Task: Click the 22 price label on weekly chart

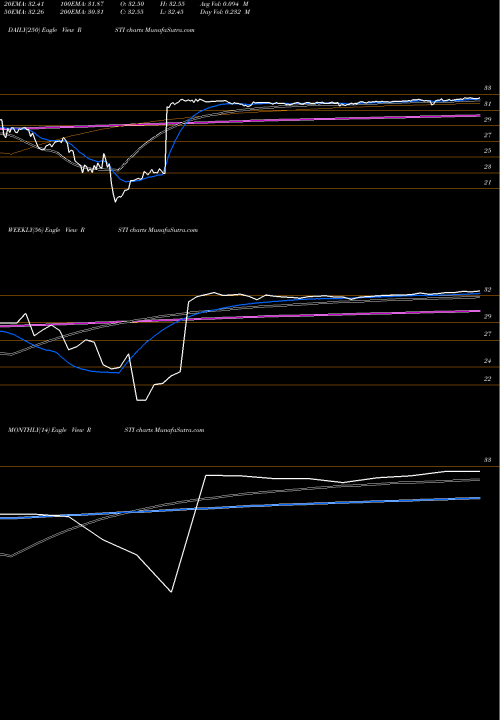Action: [x=488, y=379]
